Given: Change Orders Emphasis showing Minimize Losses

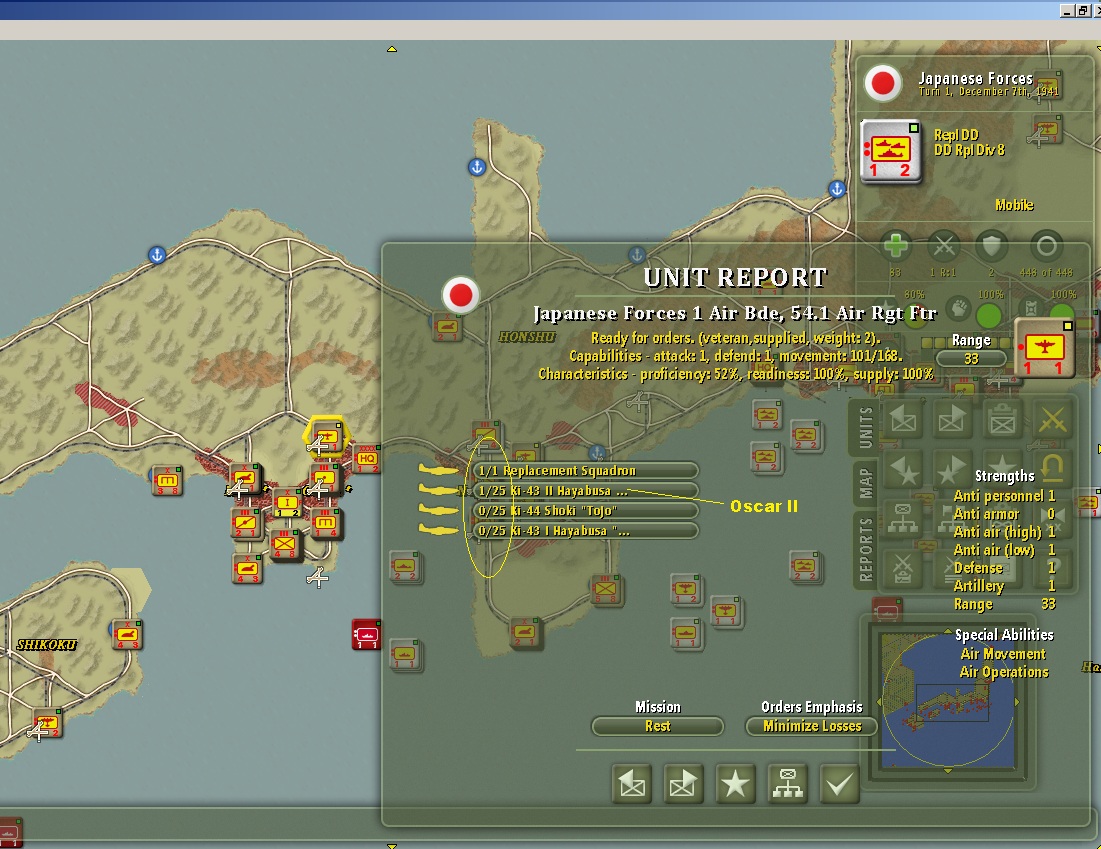Looking at the screenshot, I should pos(812,726).
